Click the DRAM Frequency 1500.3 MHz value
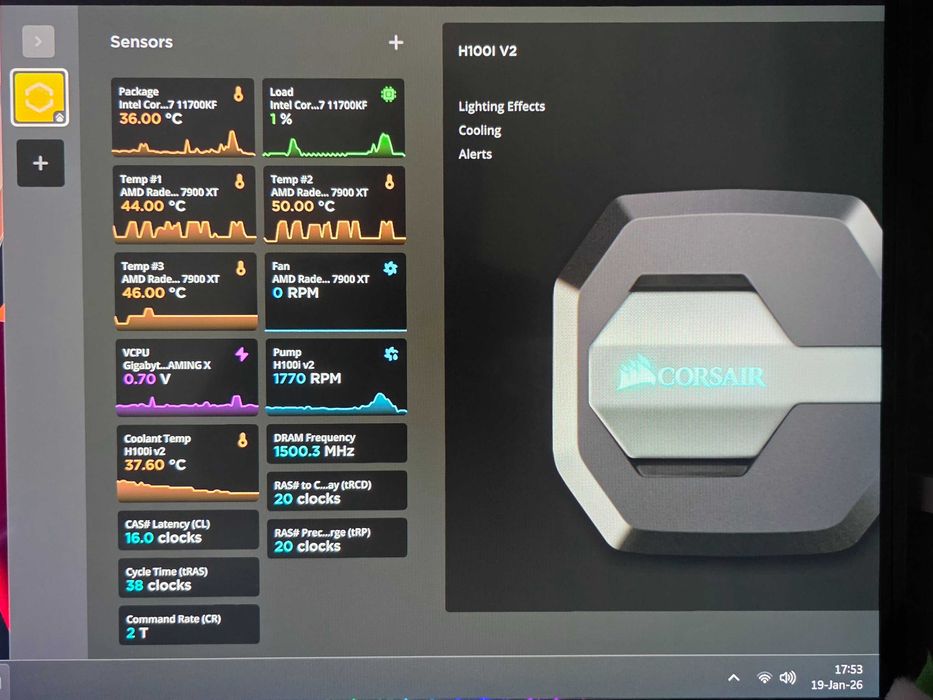 (314, 452)
